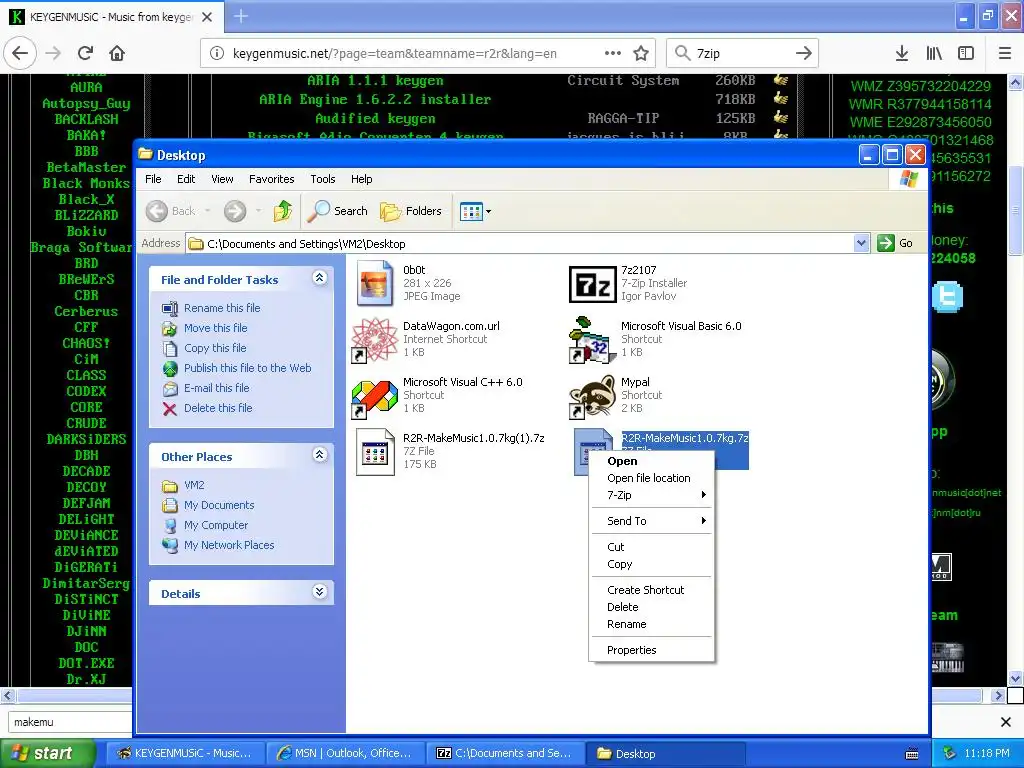Choose Rename in the context menu
This screenshot has width=1024, height=768.
coord(650,624)
